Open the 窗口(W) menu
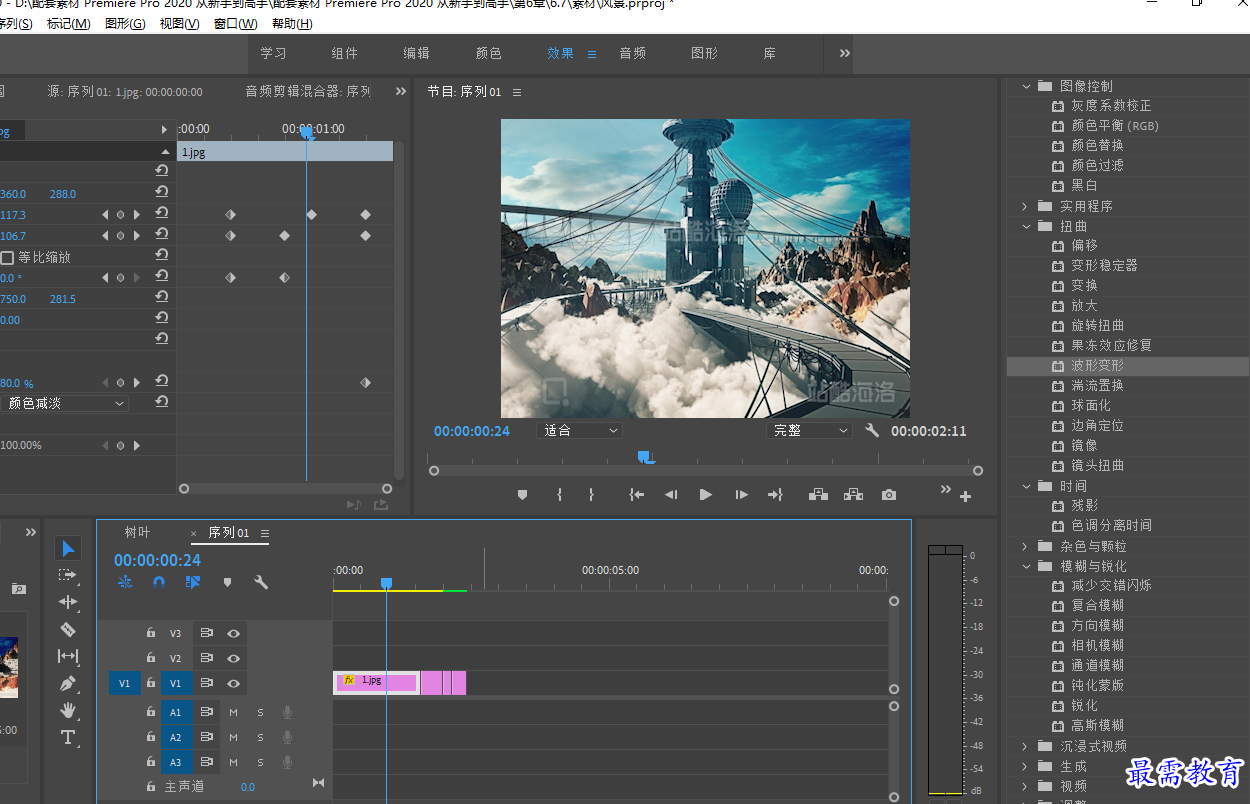This screenshot has width=1250, height=804. coord(236,24)
